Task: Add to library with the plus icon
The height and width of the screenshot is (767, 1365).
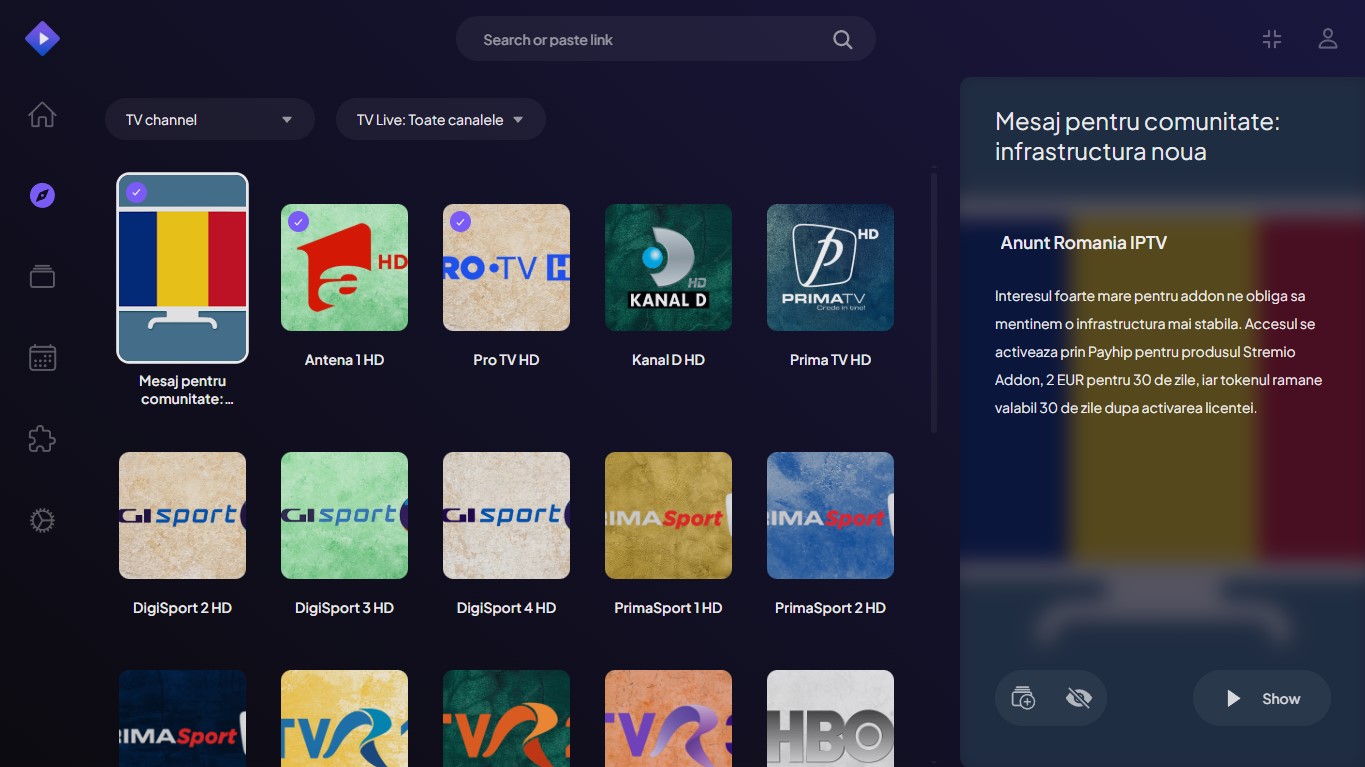Action: tap(1023, 698)
